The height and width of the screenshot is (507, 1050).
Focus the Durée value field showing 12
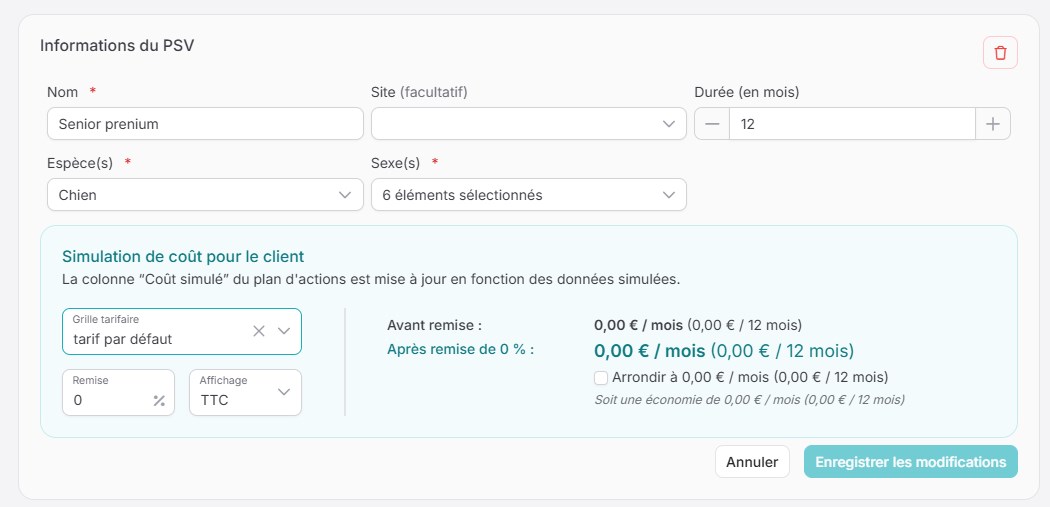coord(852,124)
